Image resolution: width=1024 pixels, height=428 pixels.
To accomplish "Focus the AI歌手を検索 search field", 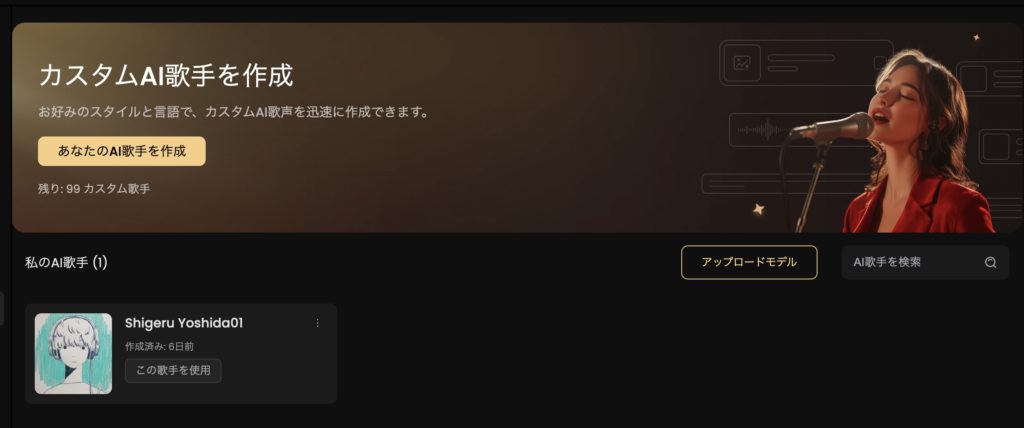I will tap(925, 262).
